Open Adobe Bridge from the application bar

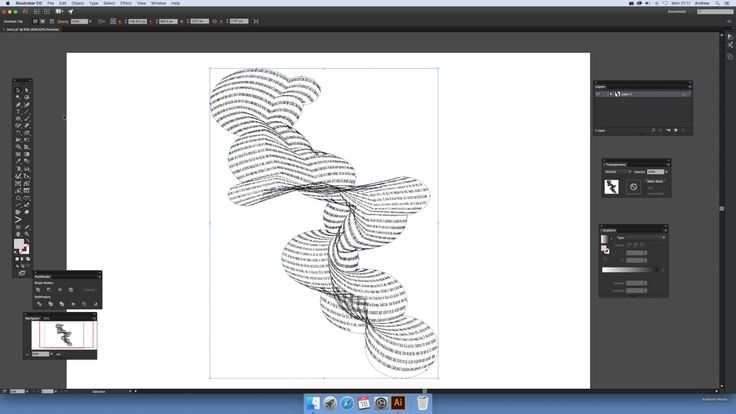coord(37,11)
